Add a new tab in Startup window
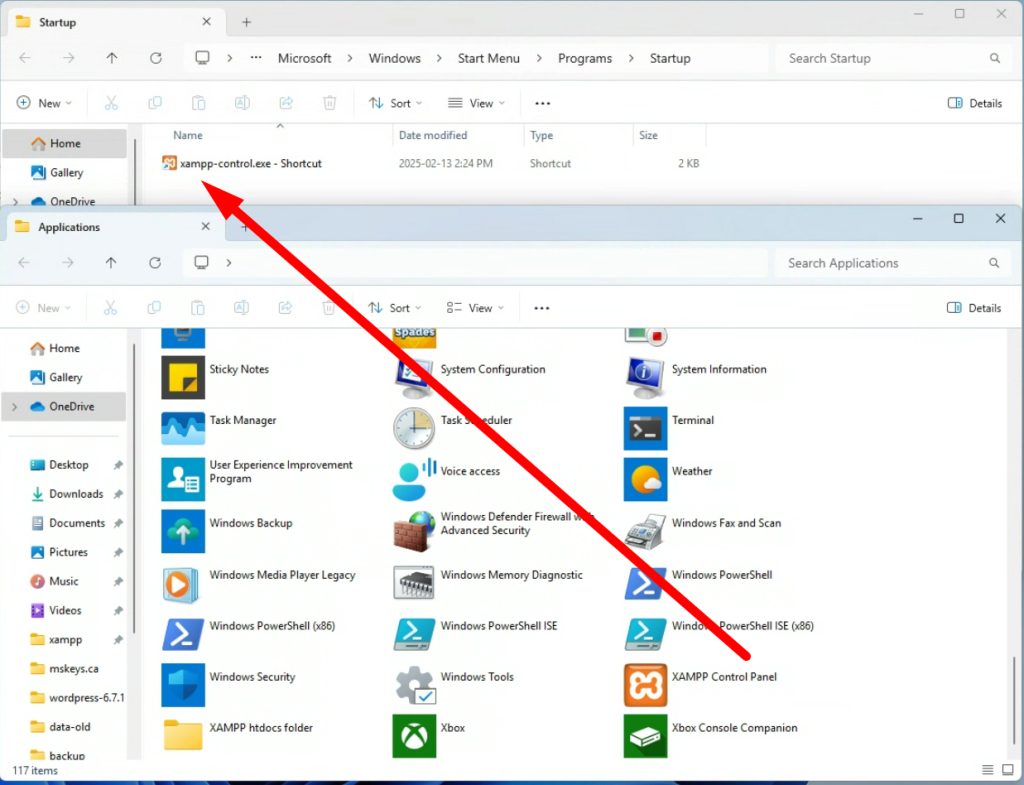This screenshot has width=1024, height=785. point(246,22)
